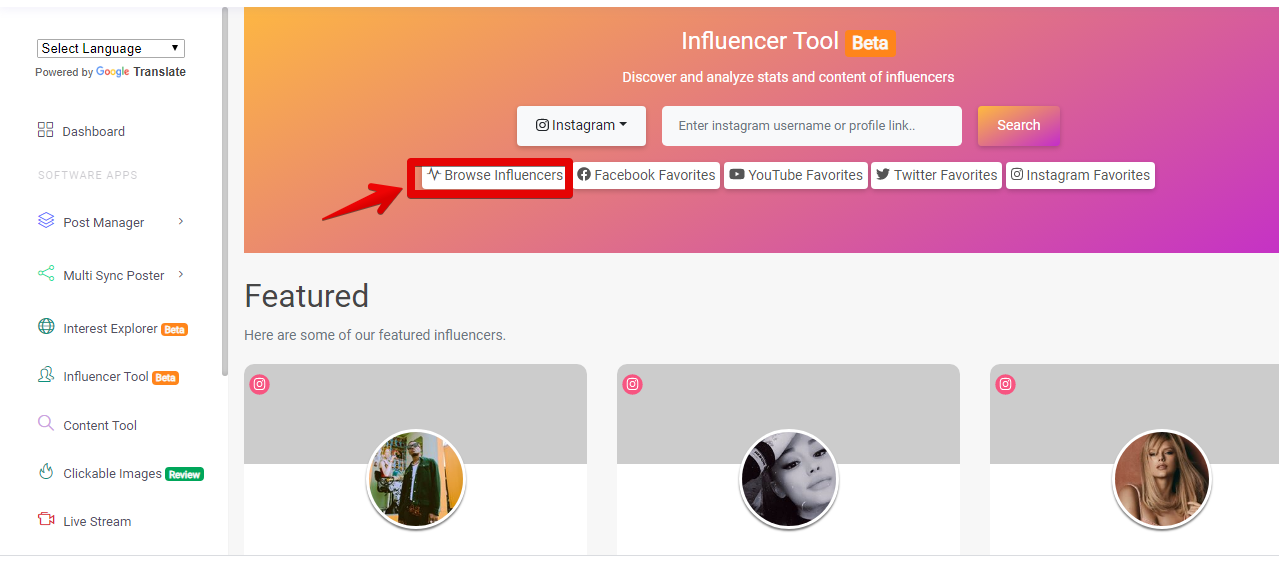The width and height of the screenshot is (1279, 562).
Task: Click the Content Tool magnifier icon
Action: point(46,423)
